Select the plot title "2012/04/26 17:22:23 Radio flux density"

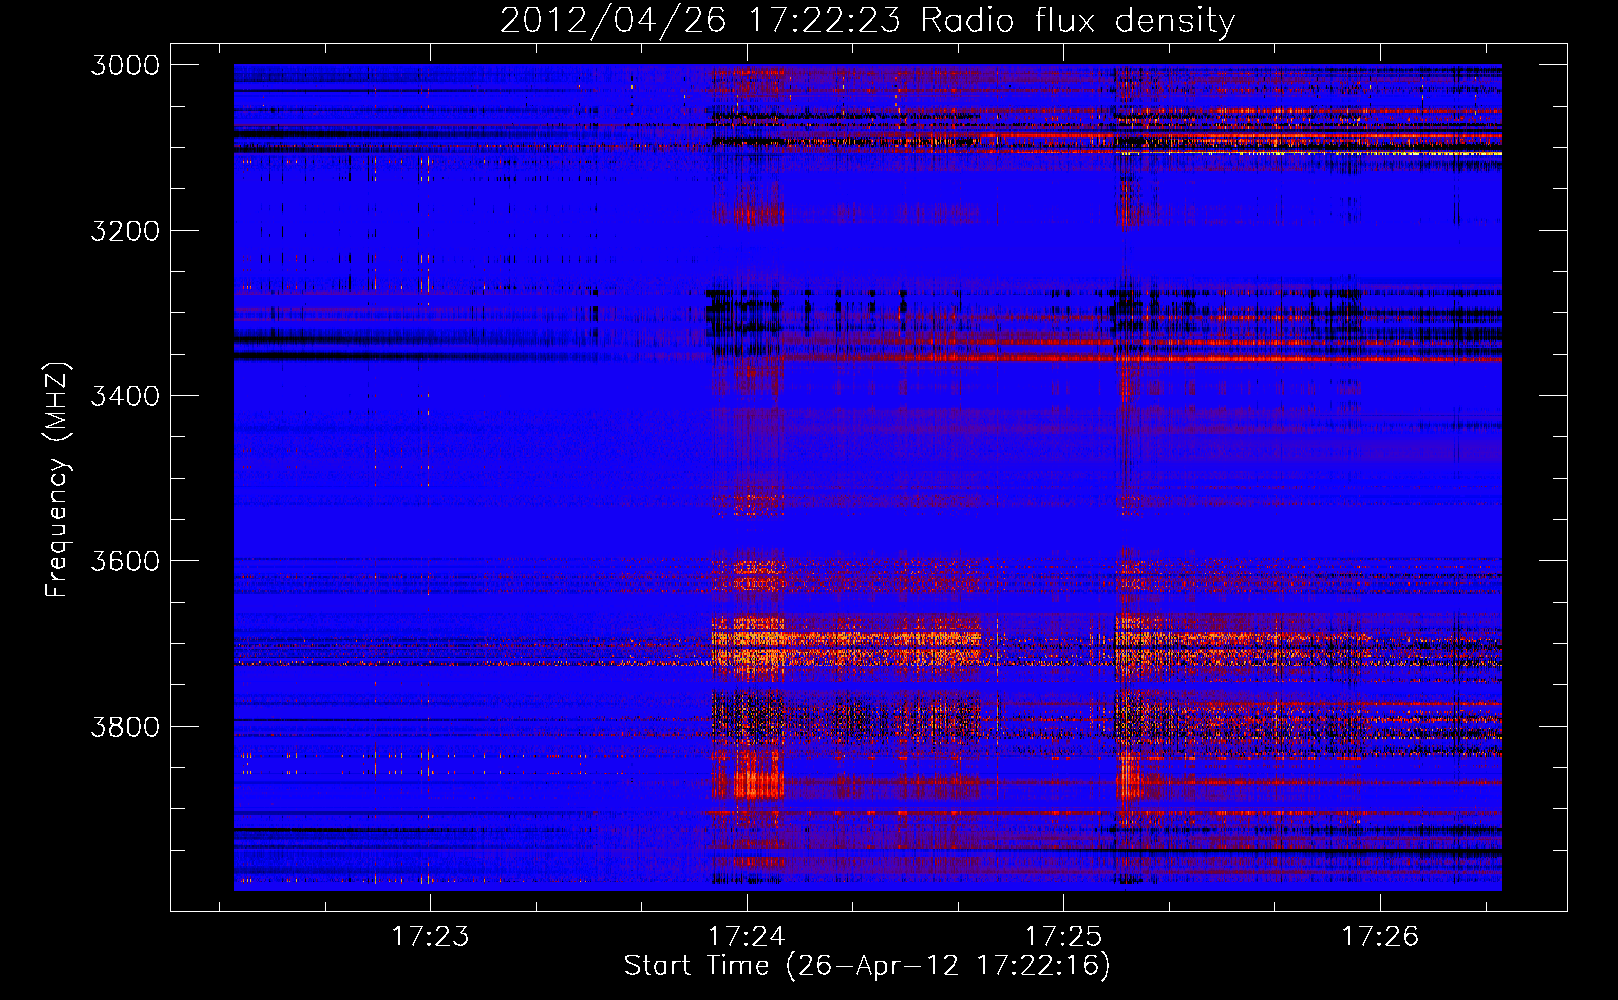pos(867,21)
